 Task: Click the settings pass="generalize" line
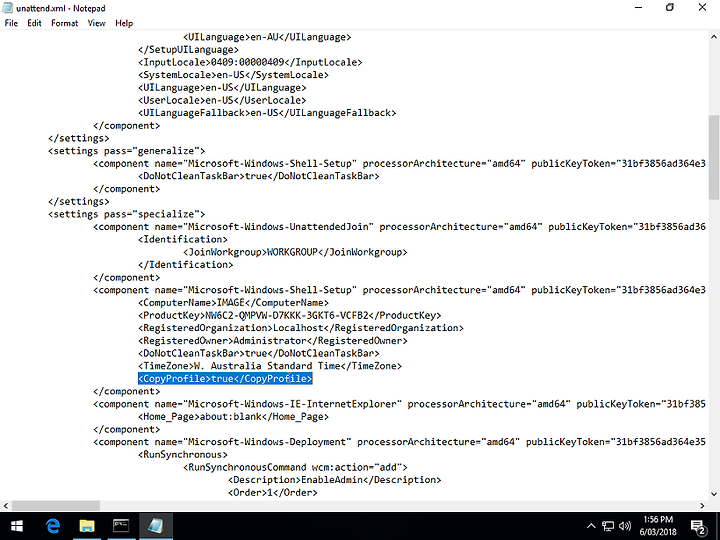click(126, 151)
